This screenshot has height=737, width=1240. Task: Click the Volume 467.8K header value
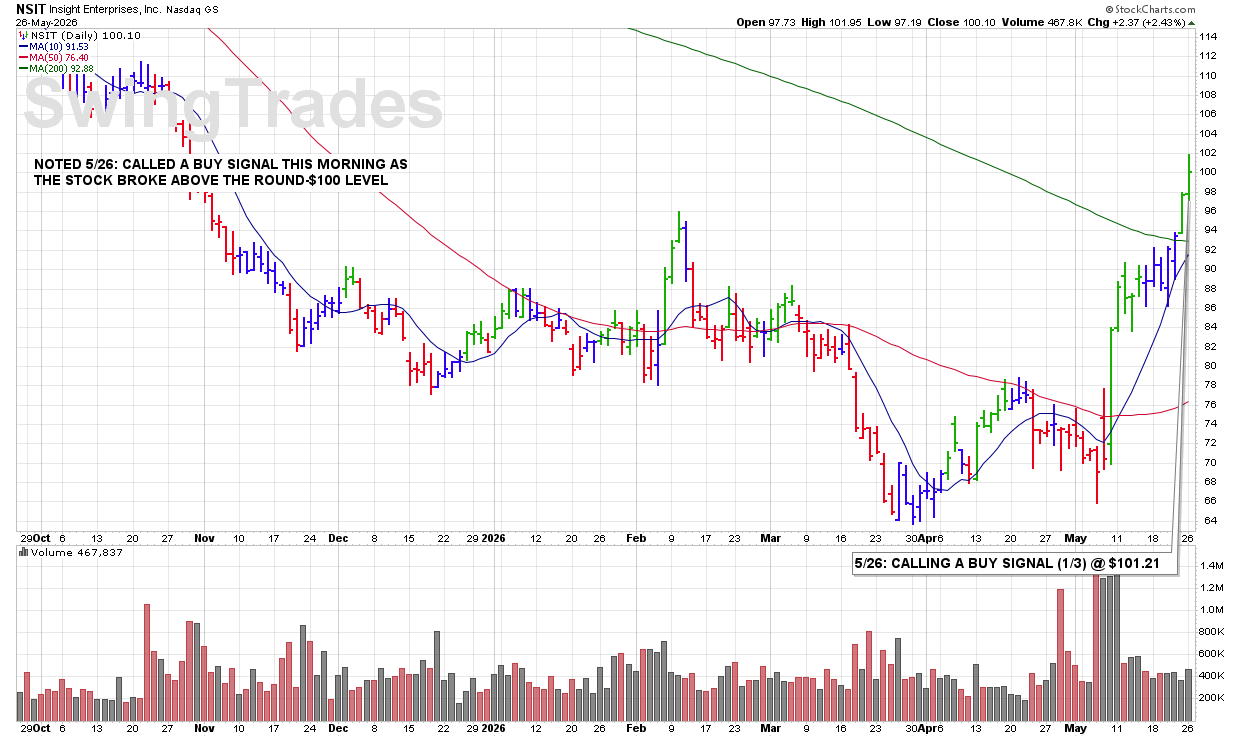tap(1041, 22)
